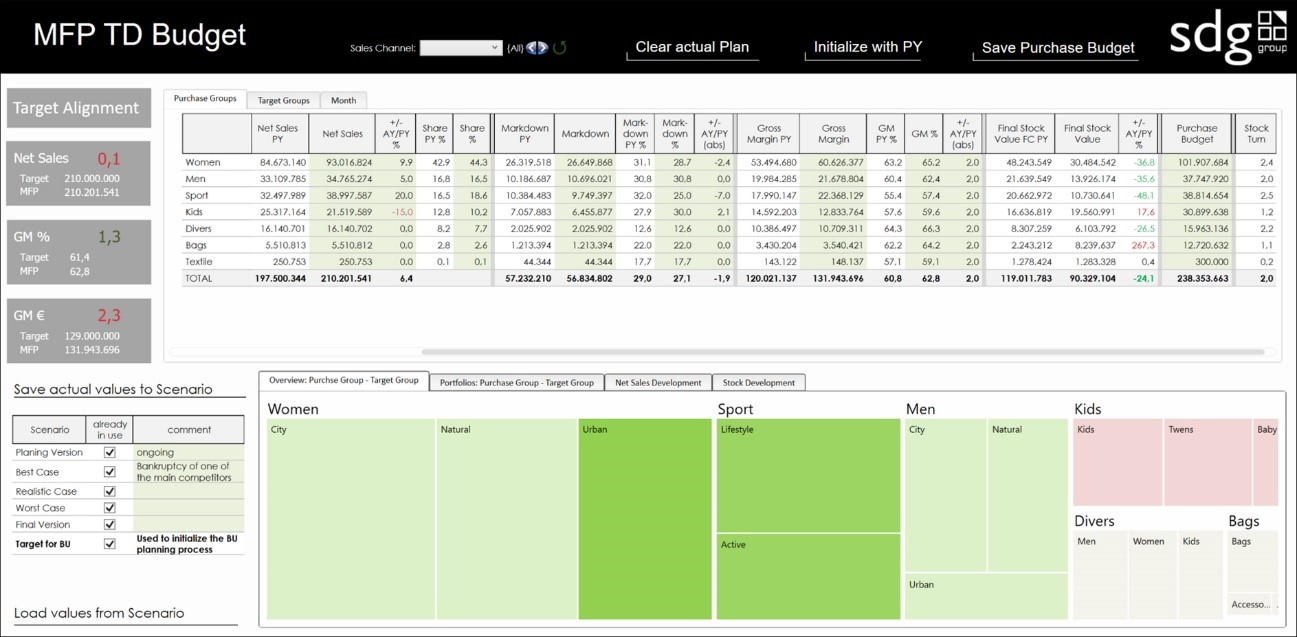Image resolution: width=1297 pixels, height=637 pixels.
Task: Open Overview: Purchase Group - Target Group tab
Action: tap(344, 381)
